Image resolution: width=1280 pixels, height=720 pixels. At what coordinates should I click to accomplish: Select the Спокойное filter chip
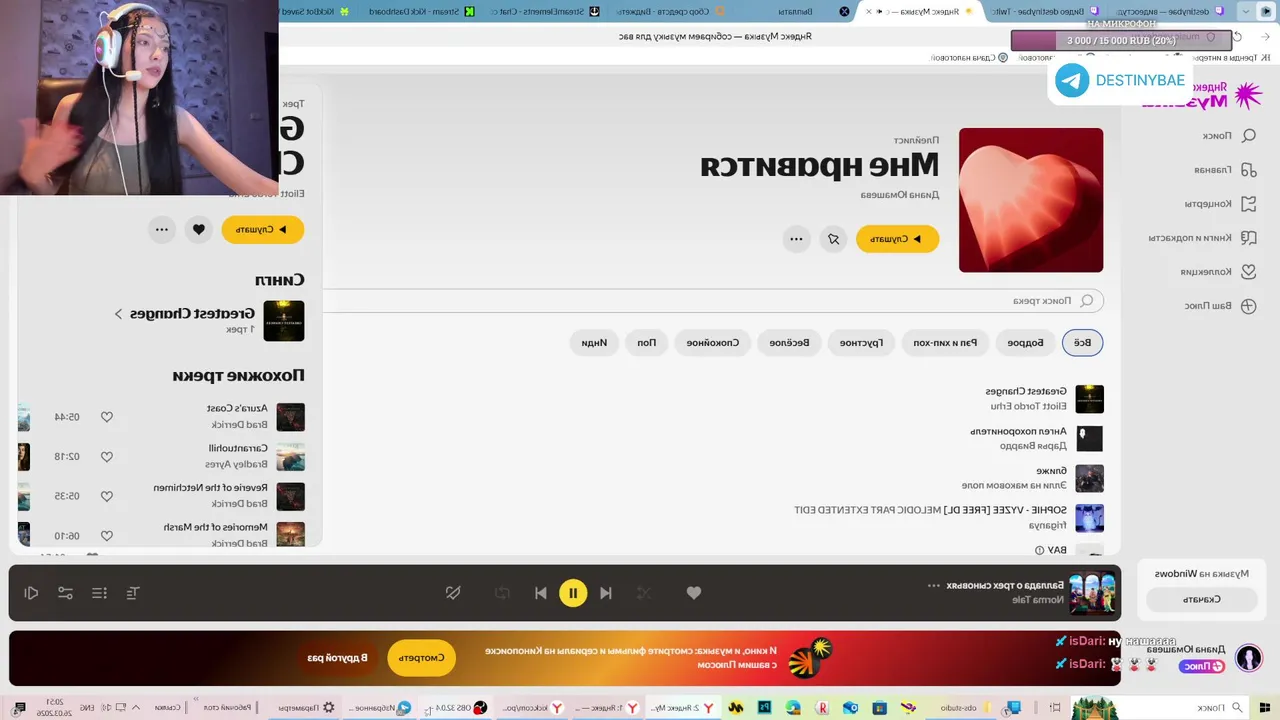pos(712,342)
